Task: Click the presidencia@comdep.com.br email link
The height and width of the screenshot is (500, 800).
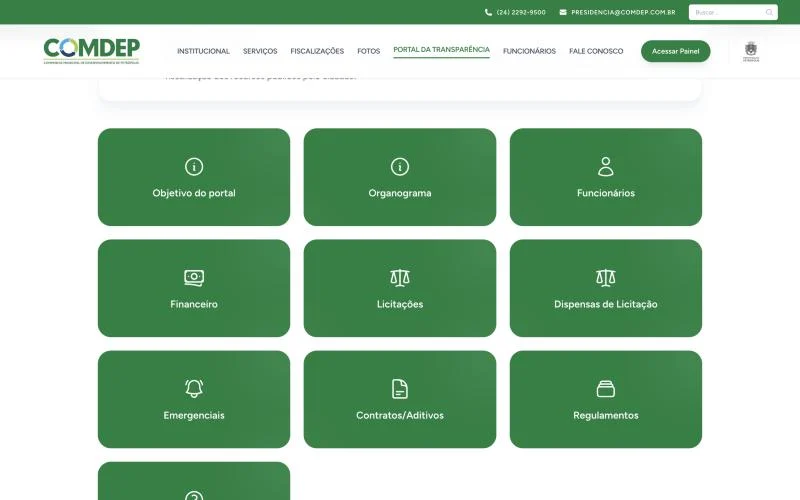Action: click(x=623, y=12)
